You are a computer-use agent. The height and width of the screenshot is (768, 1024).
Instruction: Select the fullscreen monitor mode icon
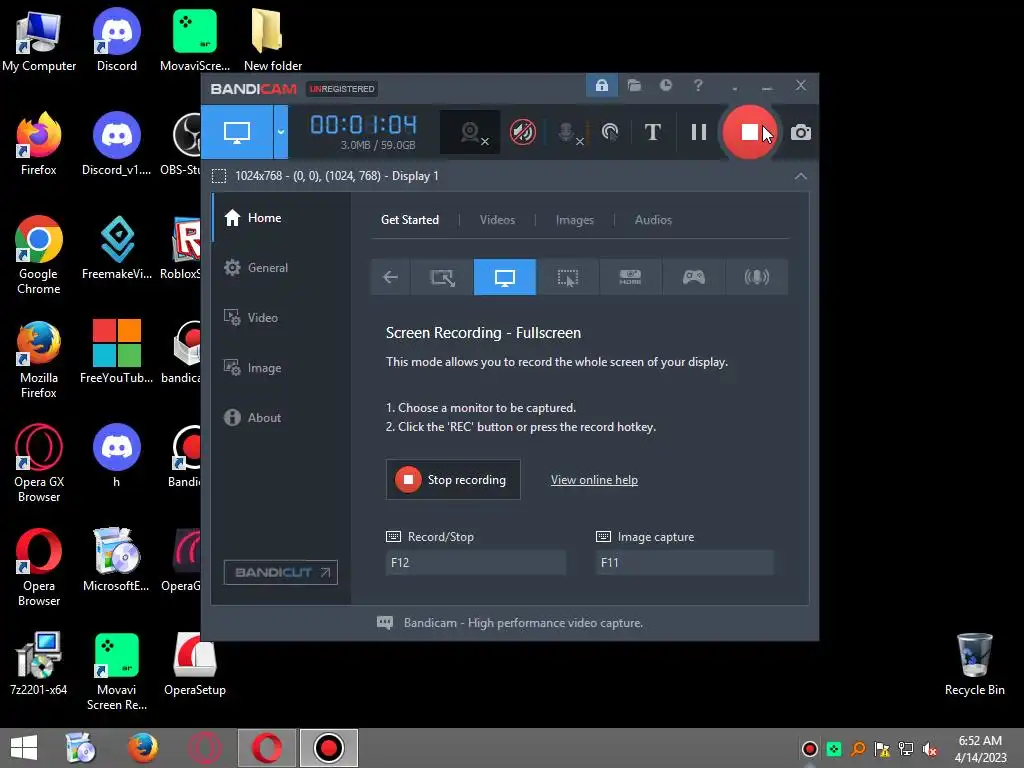505,277
